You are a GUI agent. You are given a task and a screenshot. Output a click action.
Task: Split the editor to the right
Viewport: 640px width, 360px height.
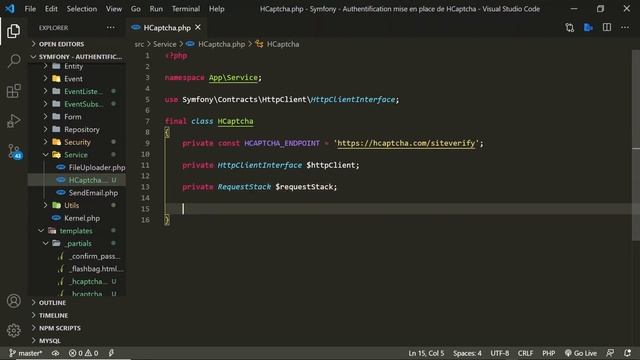pyautogui.click(x=607, y=28)
